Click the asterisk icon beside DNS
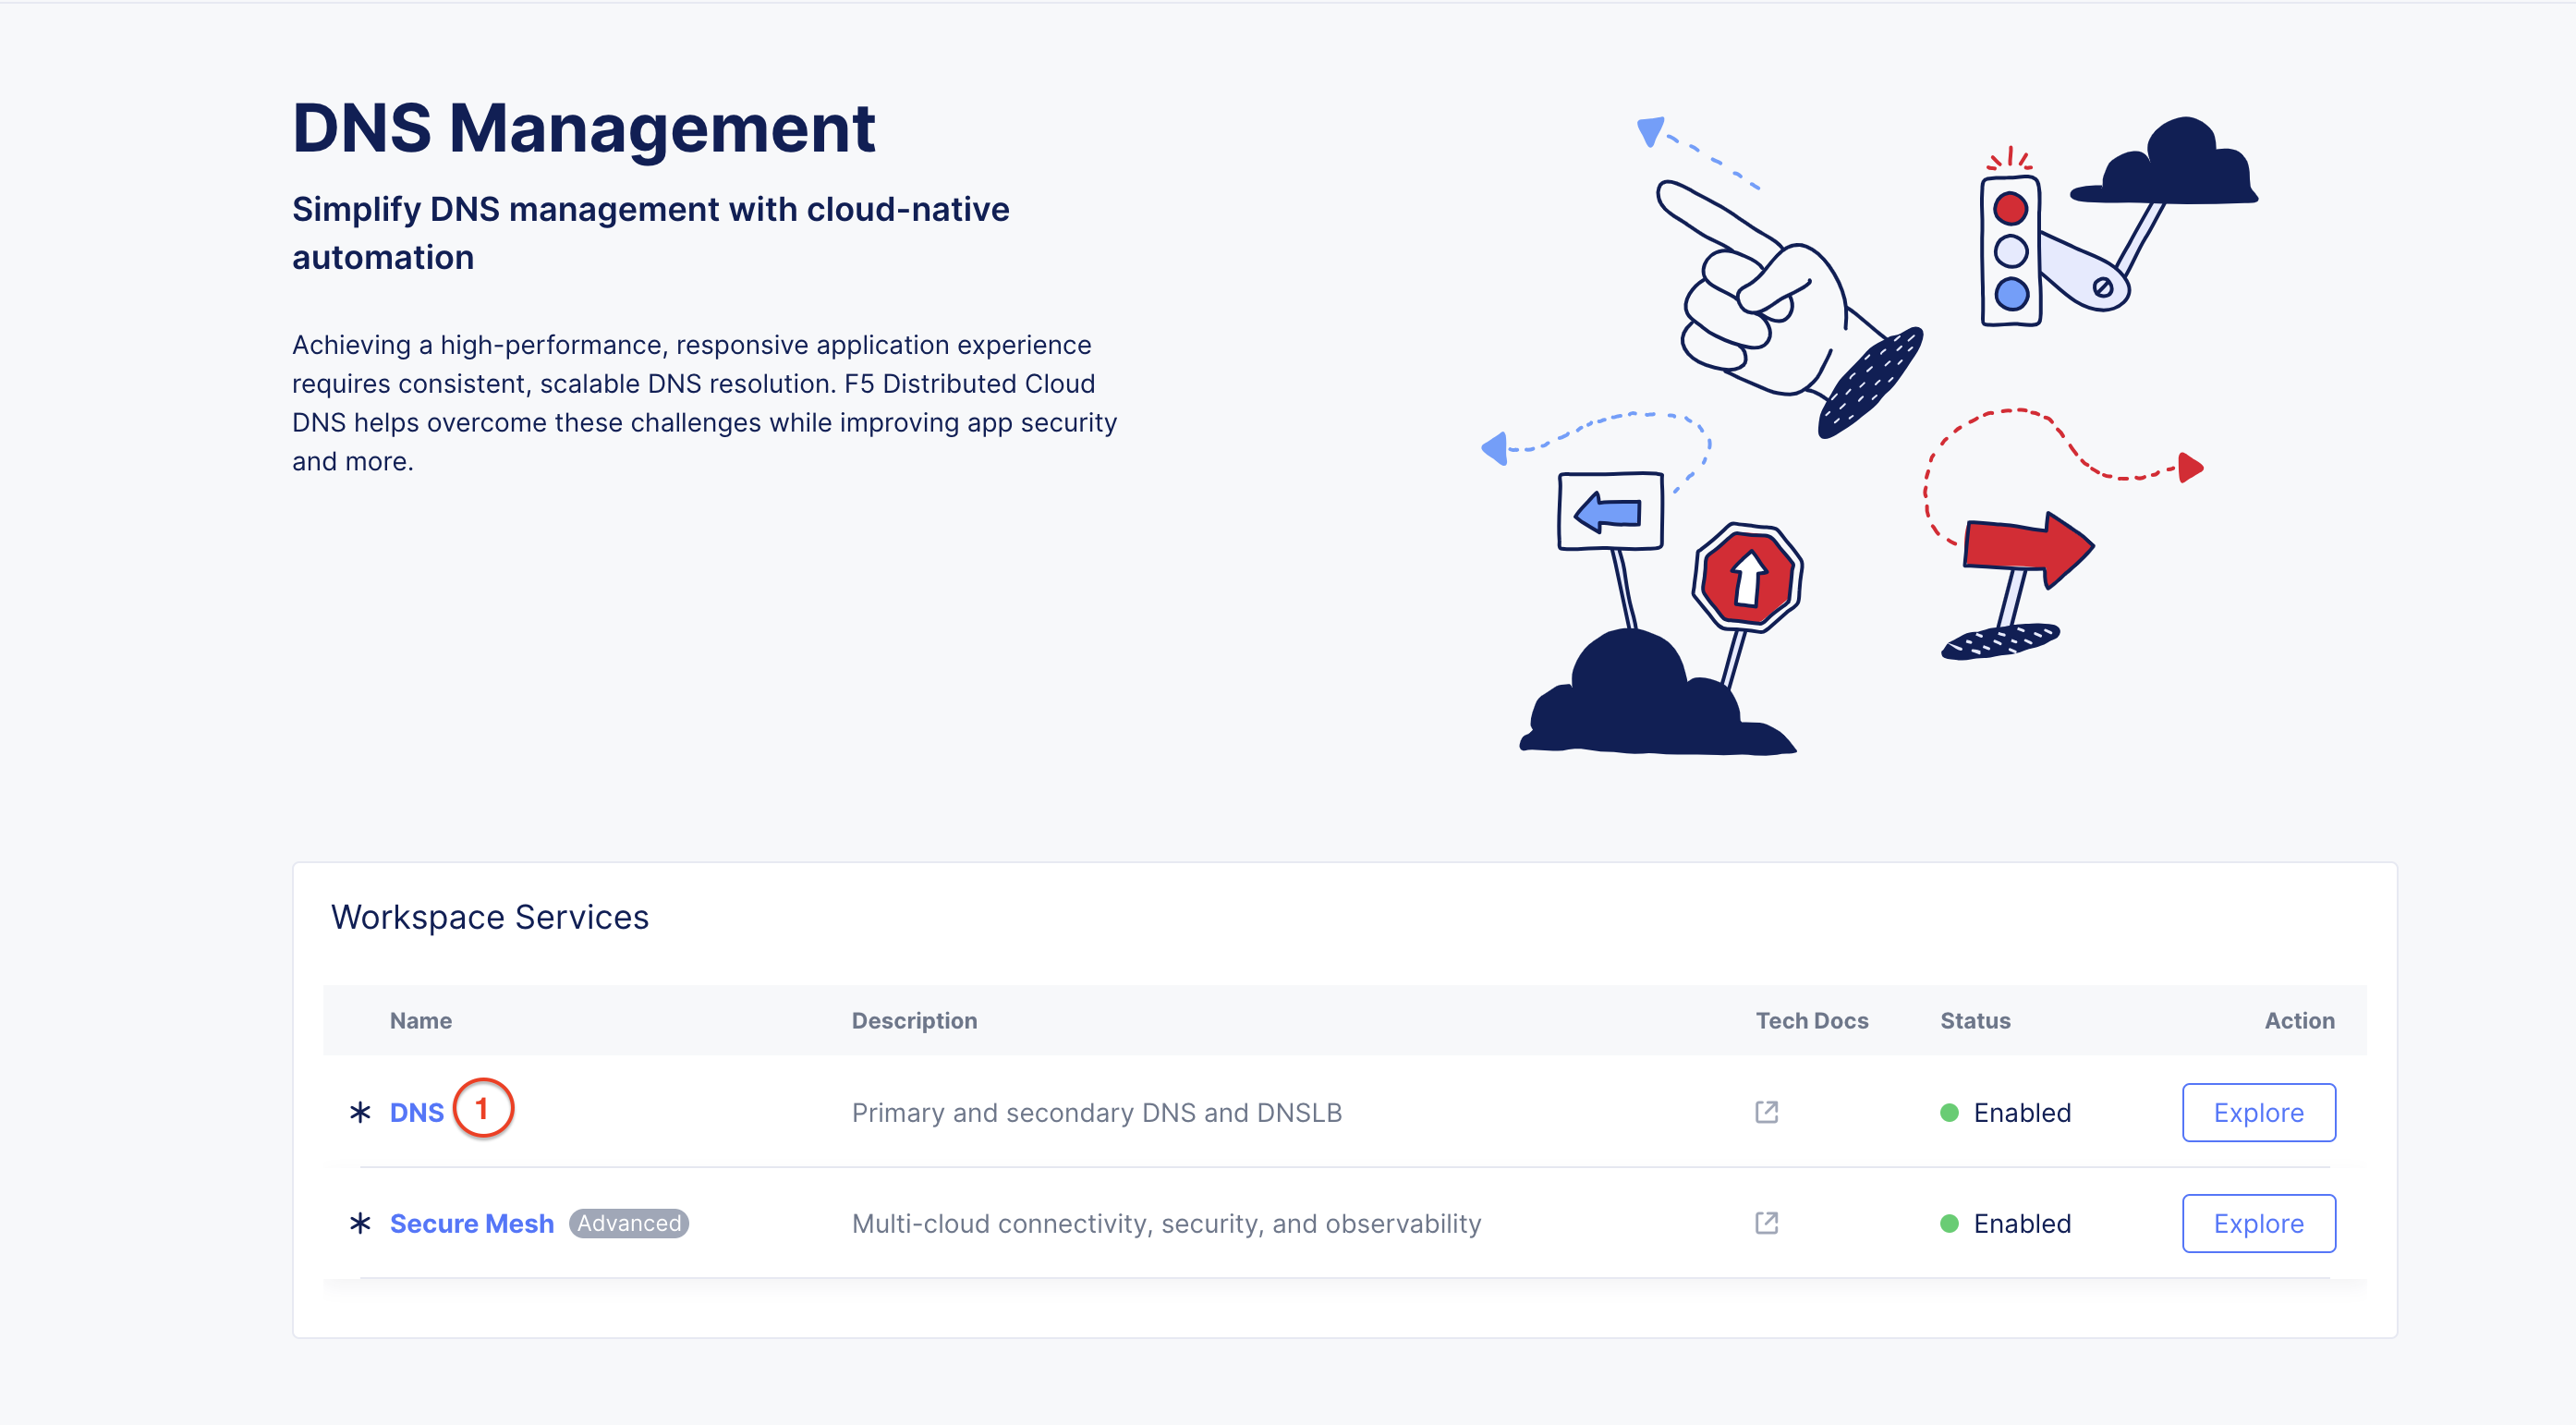Screen dimensions: 2576x1425 coord(360,1112)
